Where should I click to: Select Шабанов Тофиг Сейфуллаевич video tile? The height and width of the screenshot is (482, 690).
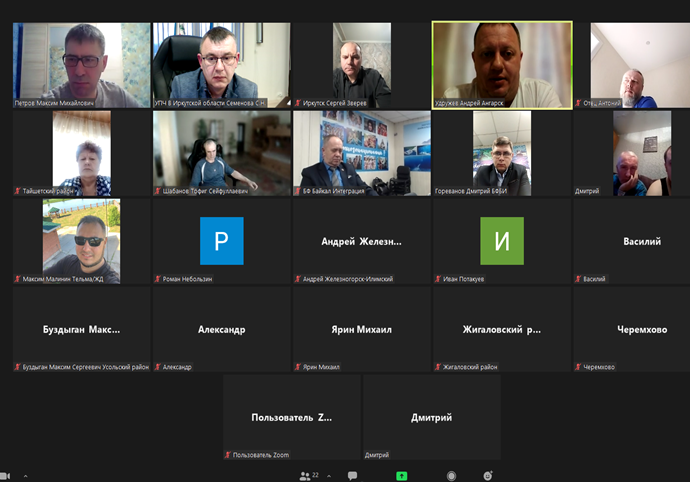221,153
